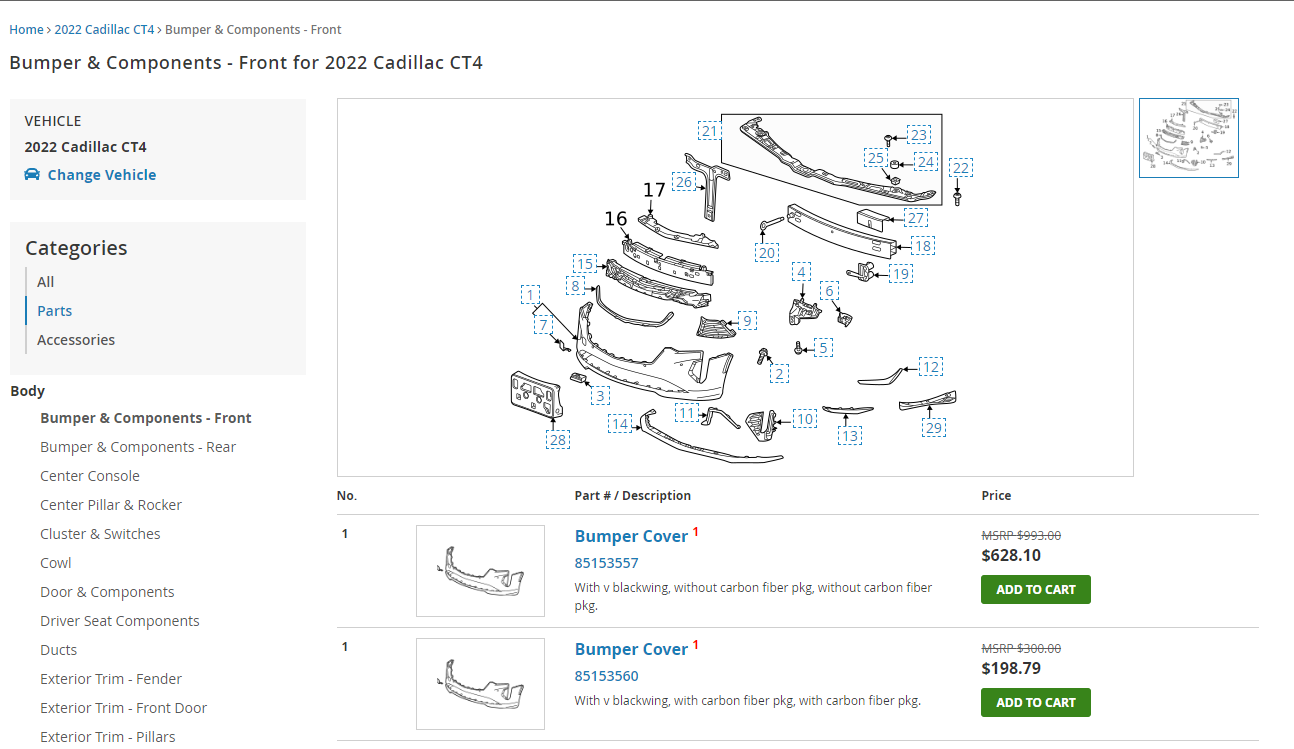The height and width of the screenshot is (749, 1294).
Task: Click the Change Vehicle link
Action: pos(102,175)
